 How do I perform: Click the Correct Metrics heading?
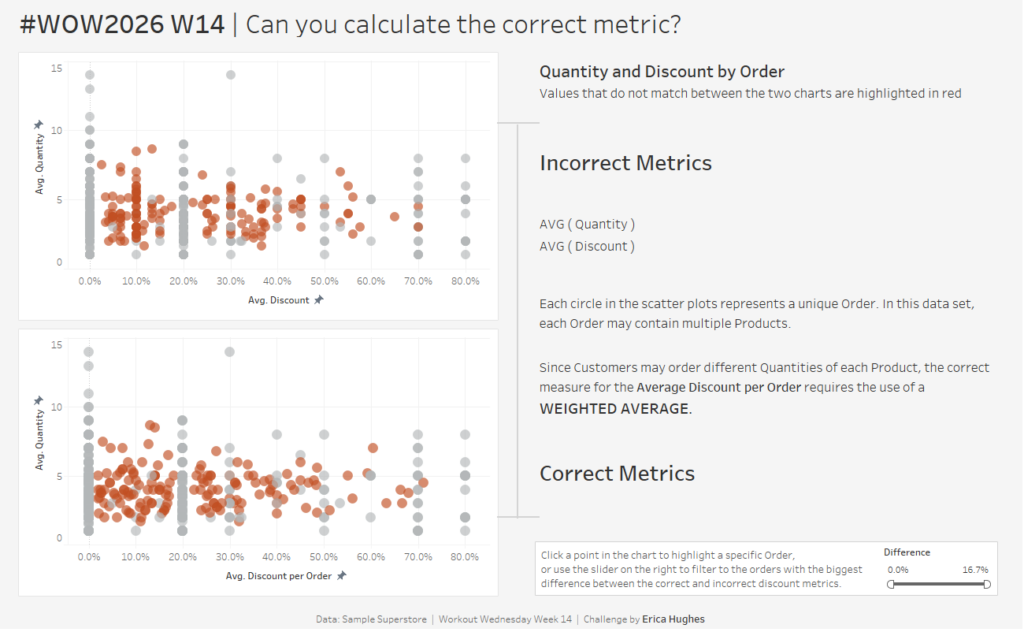pos(617,473)
